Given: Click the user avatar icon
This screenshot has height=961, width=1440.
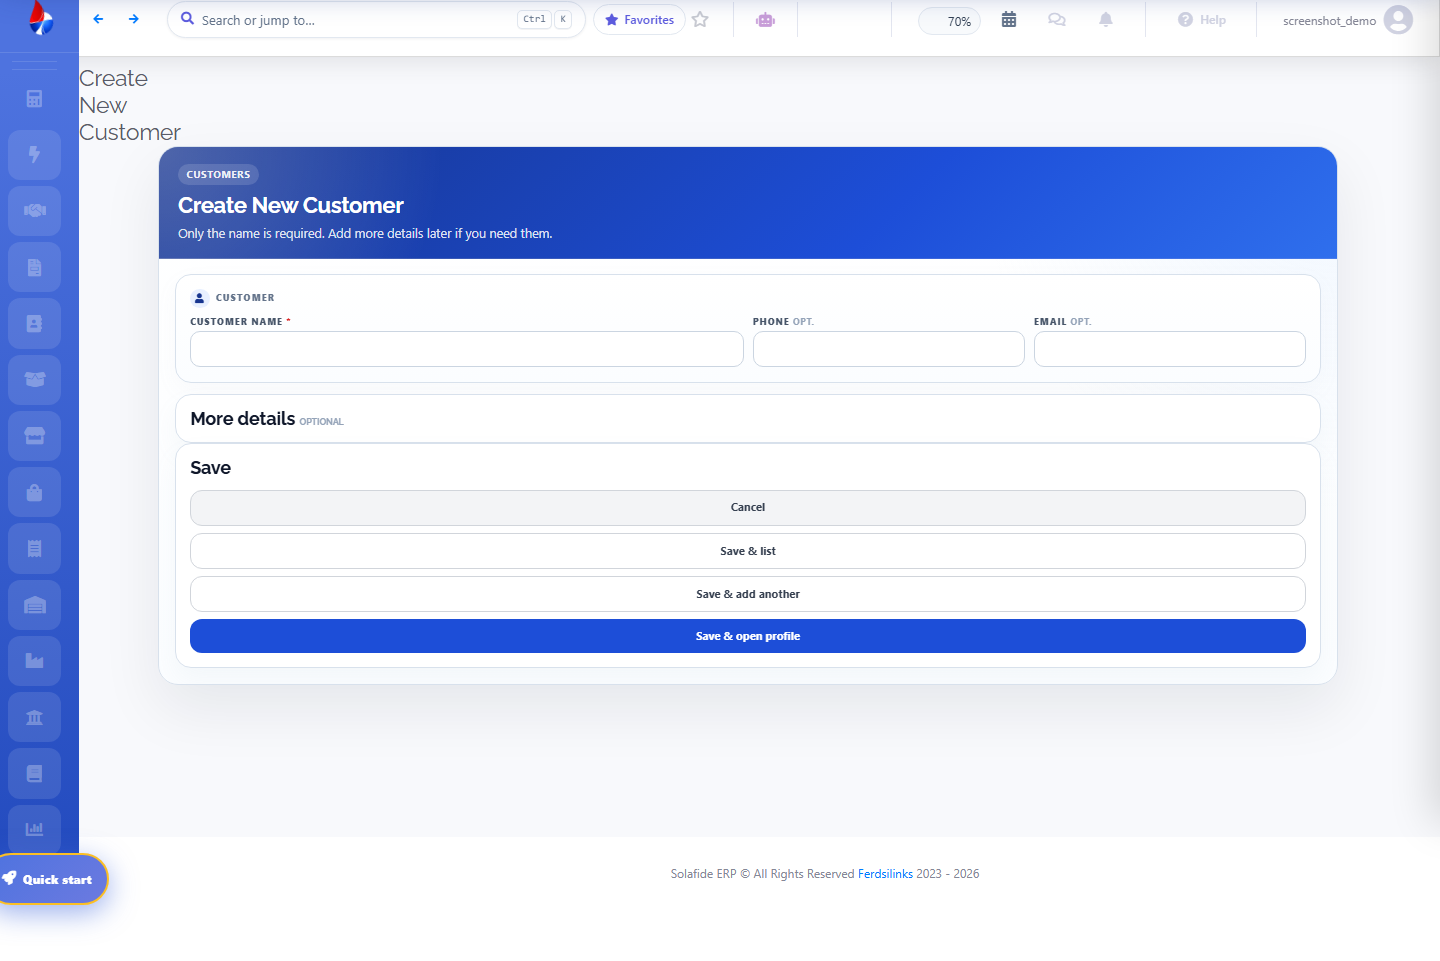Looking at the screenshot, I should (x=1398, y=19).
